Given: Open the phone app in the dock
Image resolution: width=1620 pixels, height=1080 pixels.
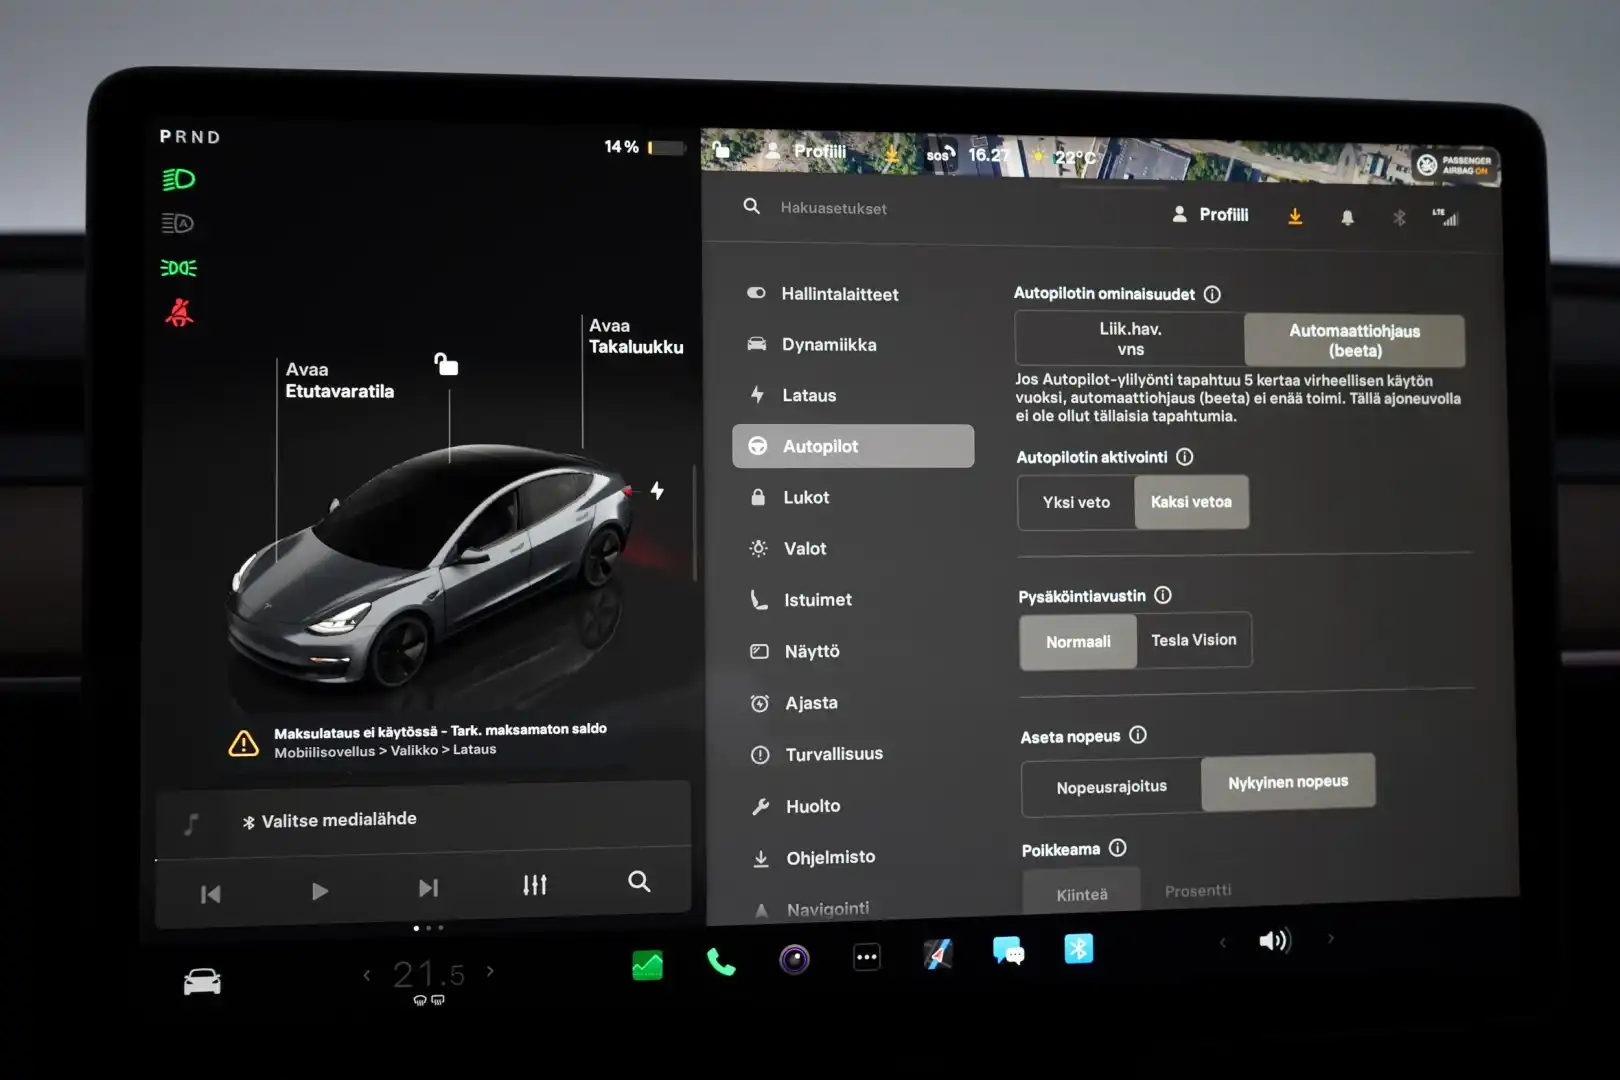Looking at the screenshot, I should coord(720,962).
